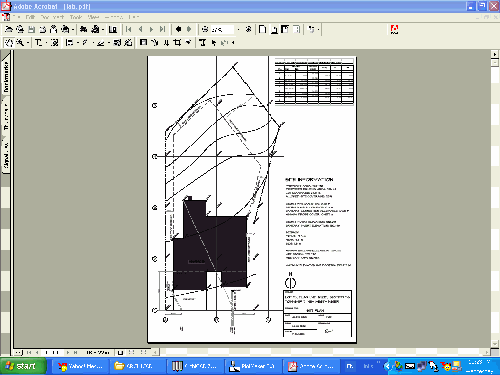Click status bar First Page arrow
Screen dimensions: 500x375
click(x=29, y=352)
